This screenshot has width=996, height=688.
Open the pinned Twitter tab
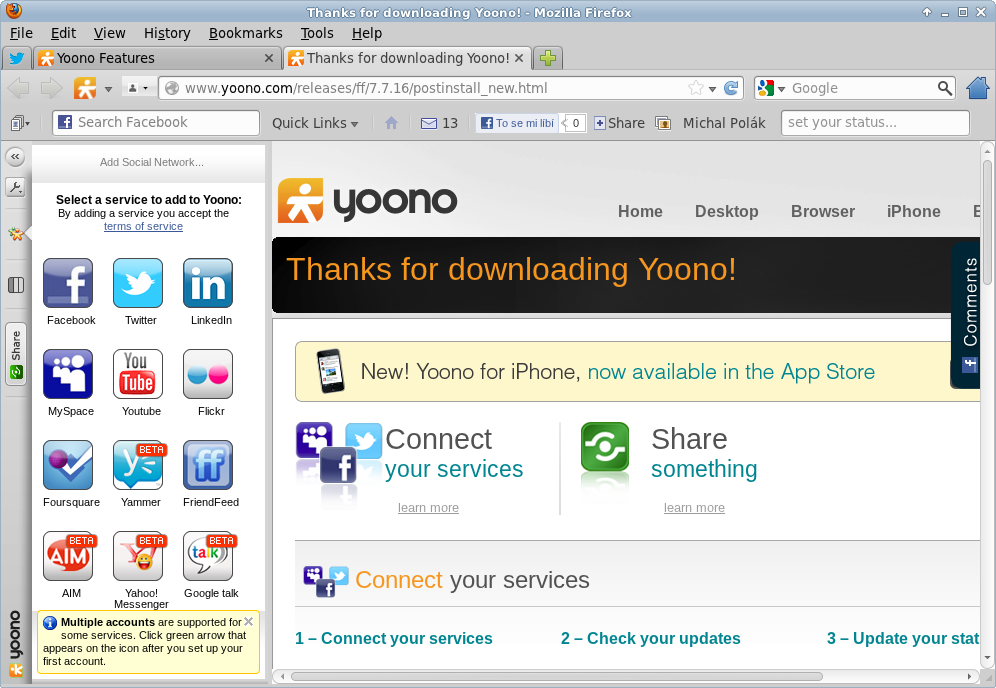coord(17,58)
